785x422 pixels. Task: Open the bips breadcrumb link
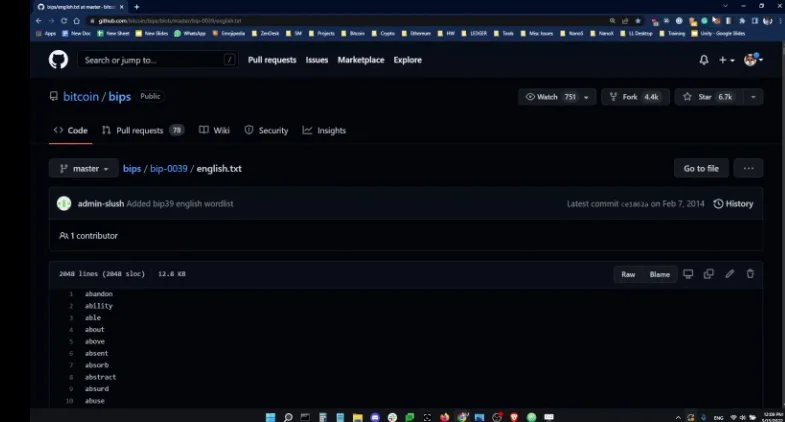[132, 169]
